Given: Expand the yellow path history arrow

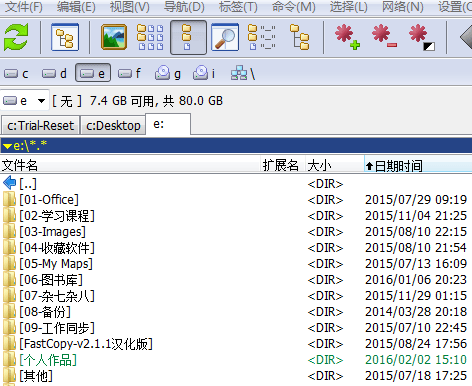Looking at the screenshot, I should (x=7, y=146).
